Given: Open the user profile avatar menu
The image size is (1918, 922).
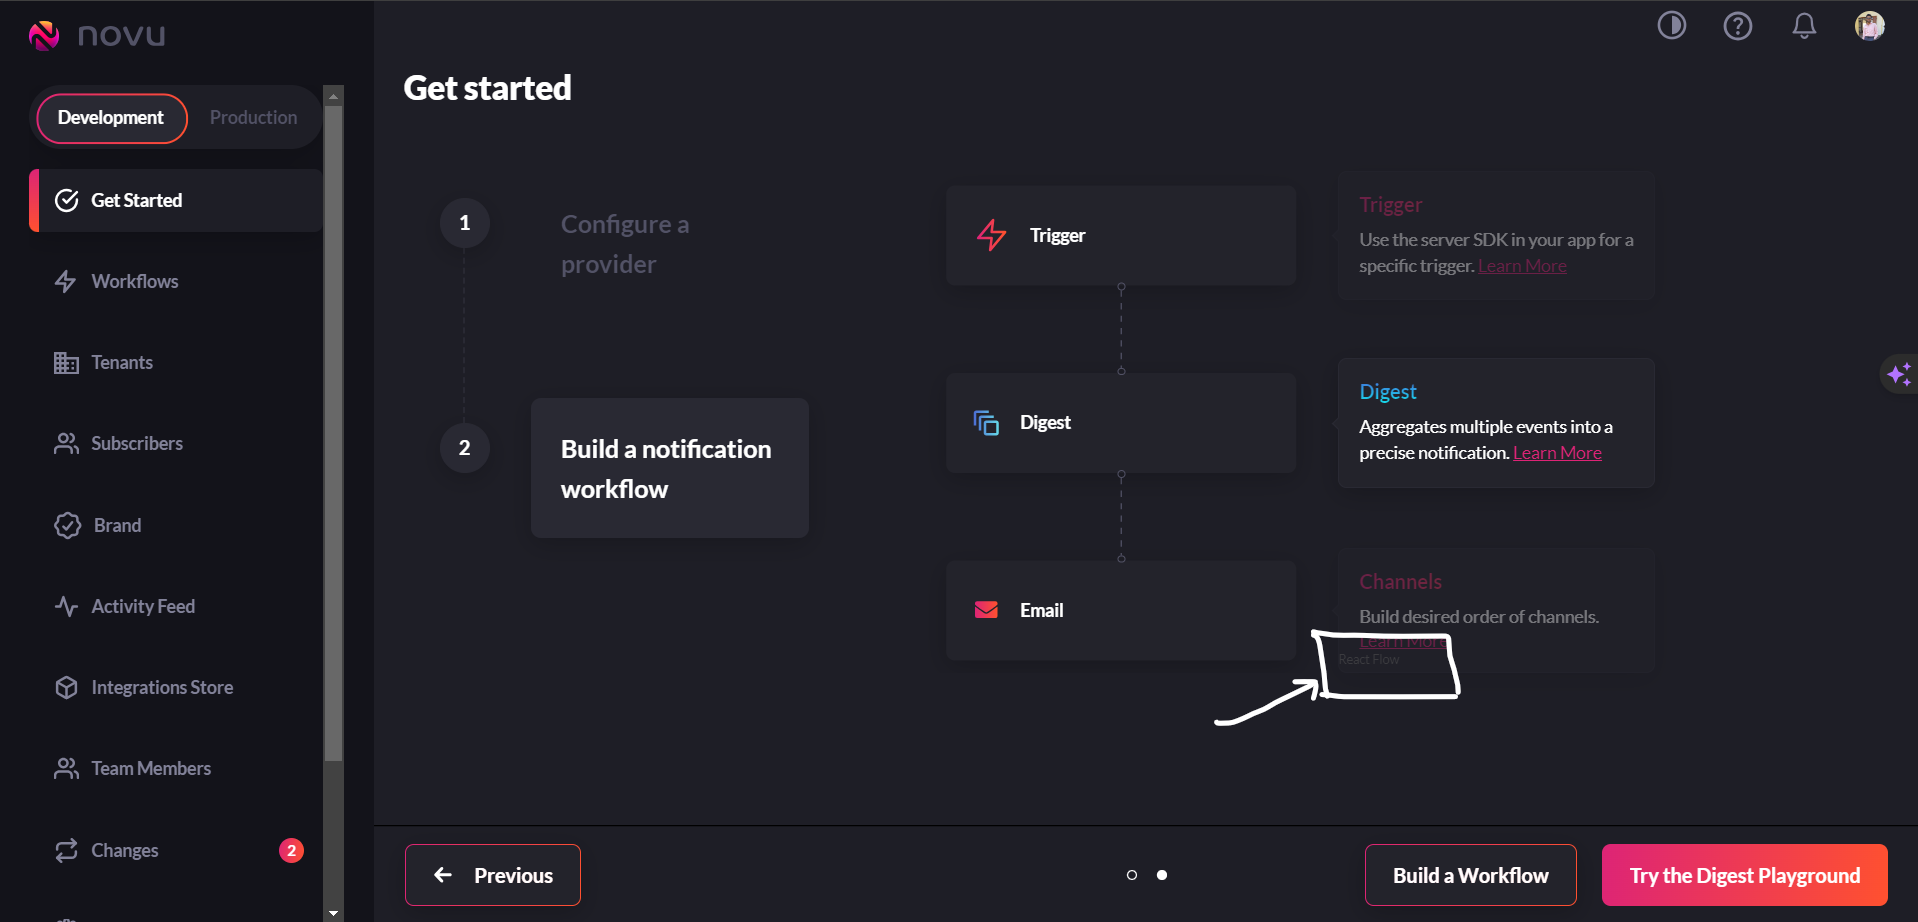Looking at the screenshot, I should [x=1869, y=25].
